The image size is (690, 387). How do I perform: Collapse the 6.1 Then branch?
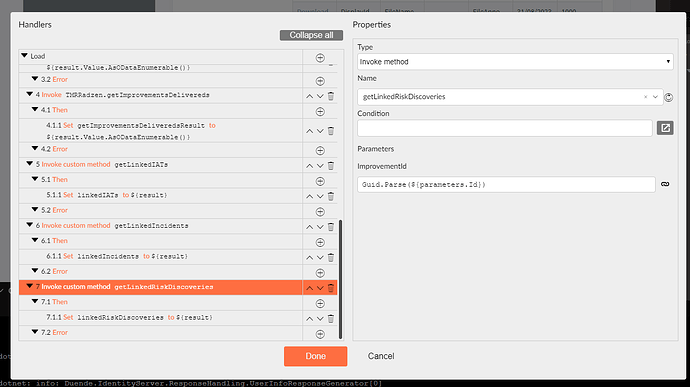point(35,240)
